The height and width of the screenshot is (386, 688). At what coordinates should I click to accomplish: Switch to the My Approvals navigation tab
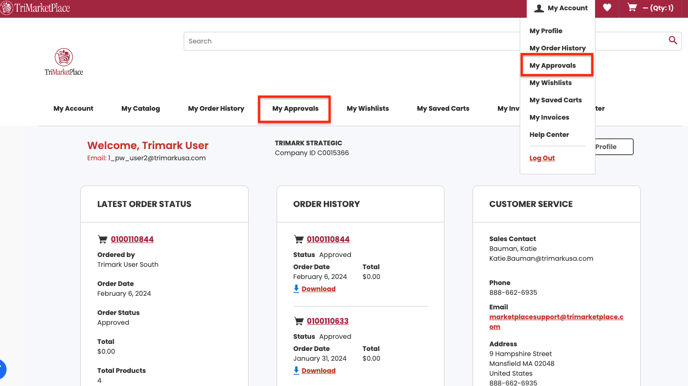click(x=295, y=108)
